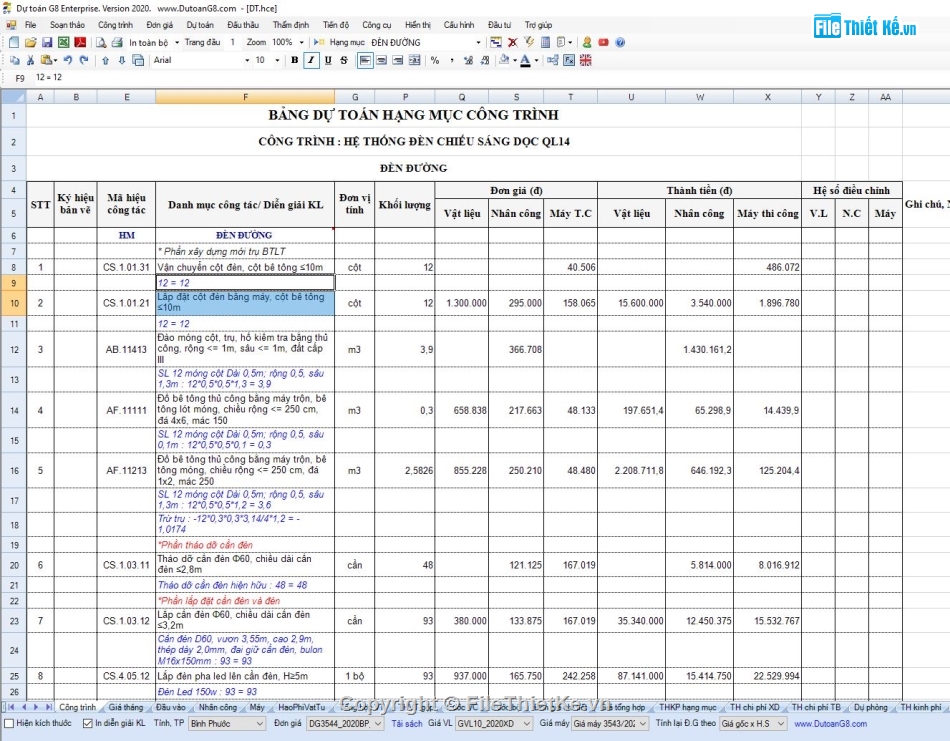Open the Zoom 100% dropdown

coord(301,42)
